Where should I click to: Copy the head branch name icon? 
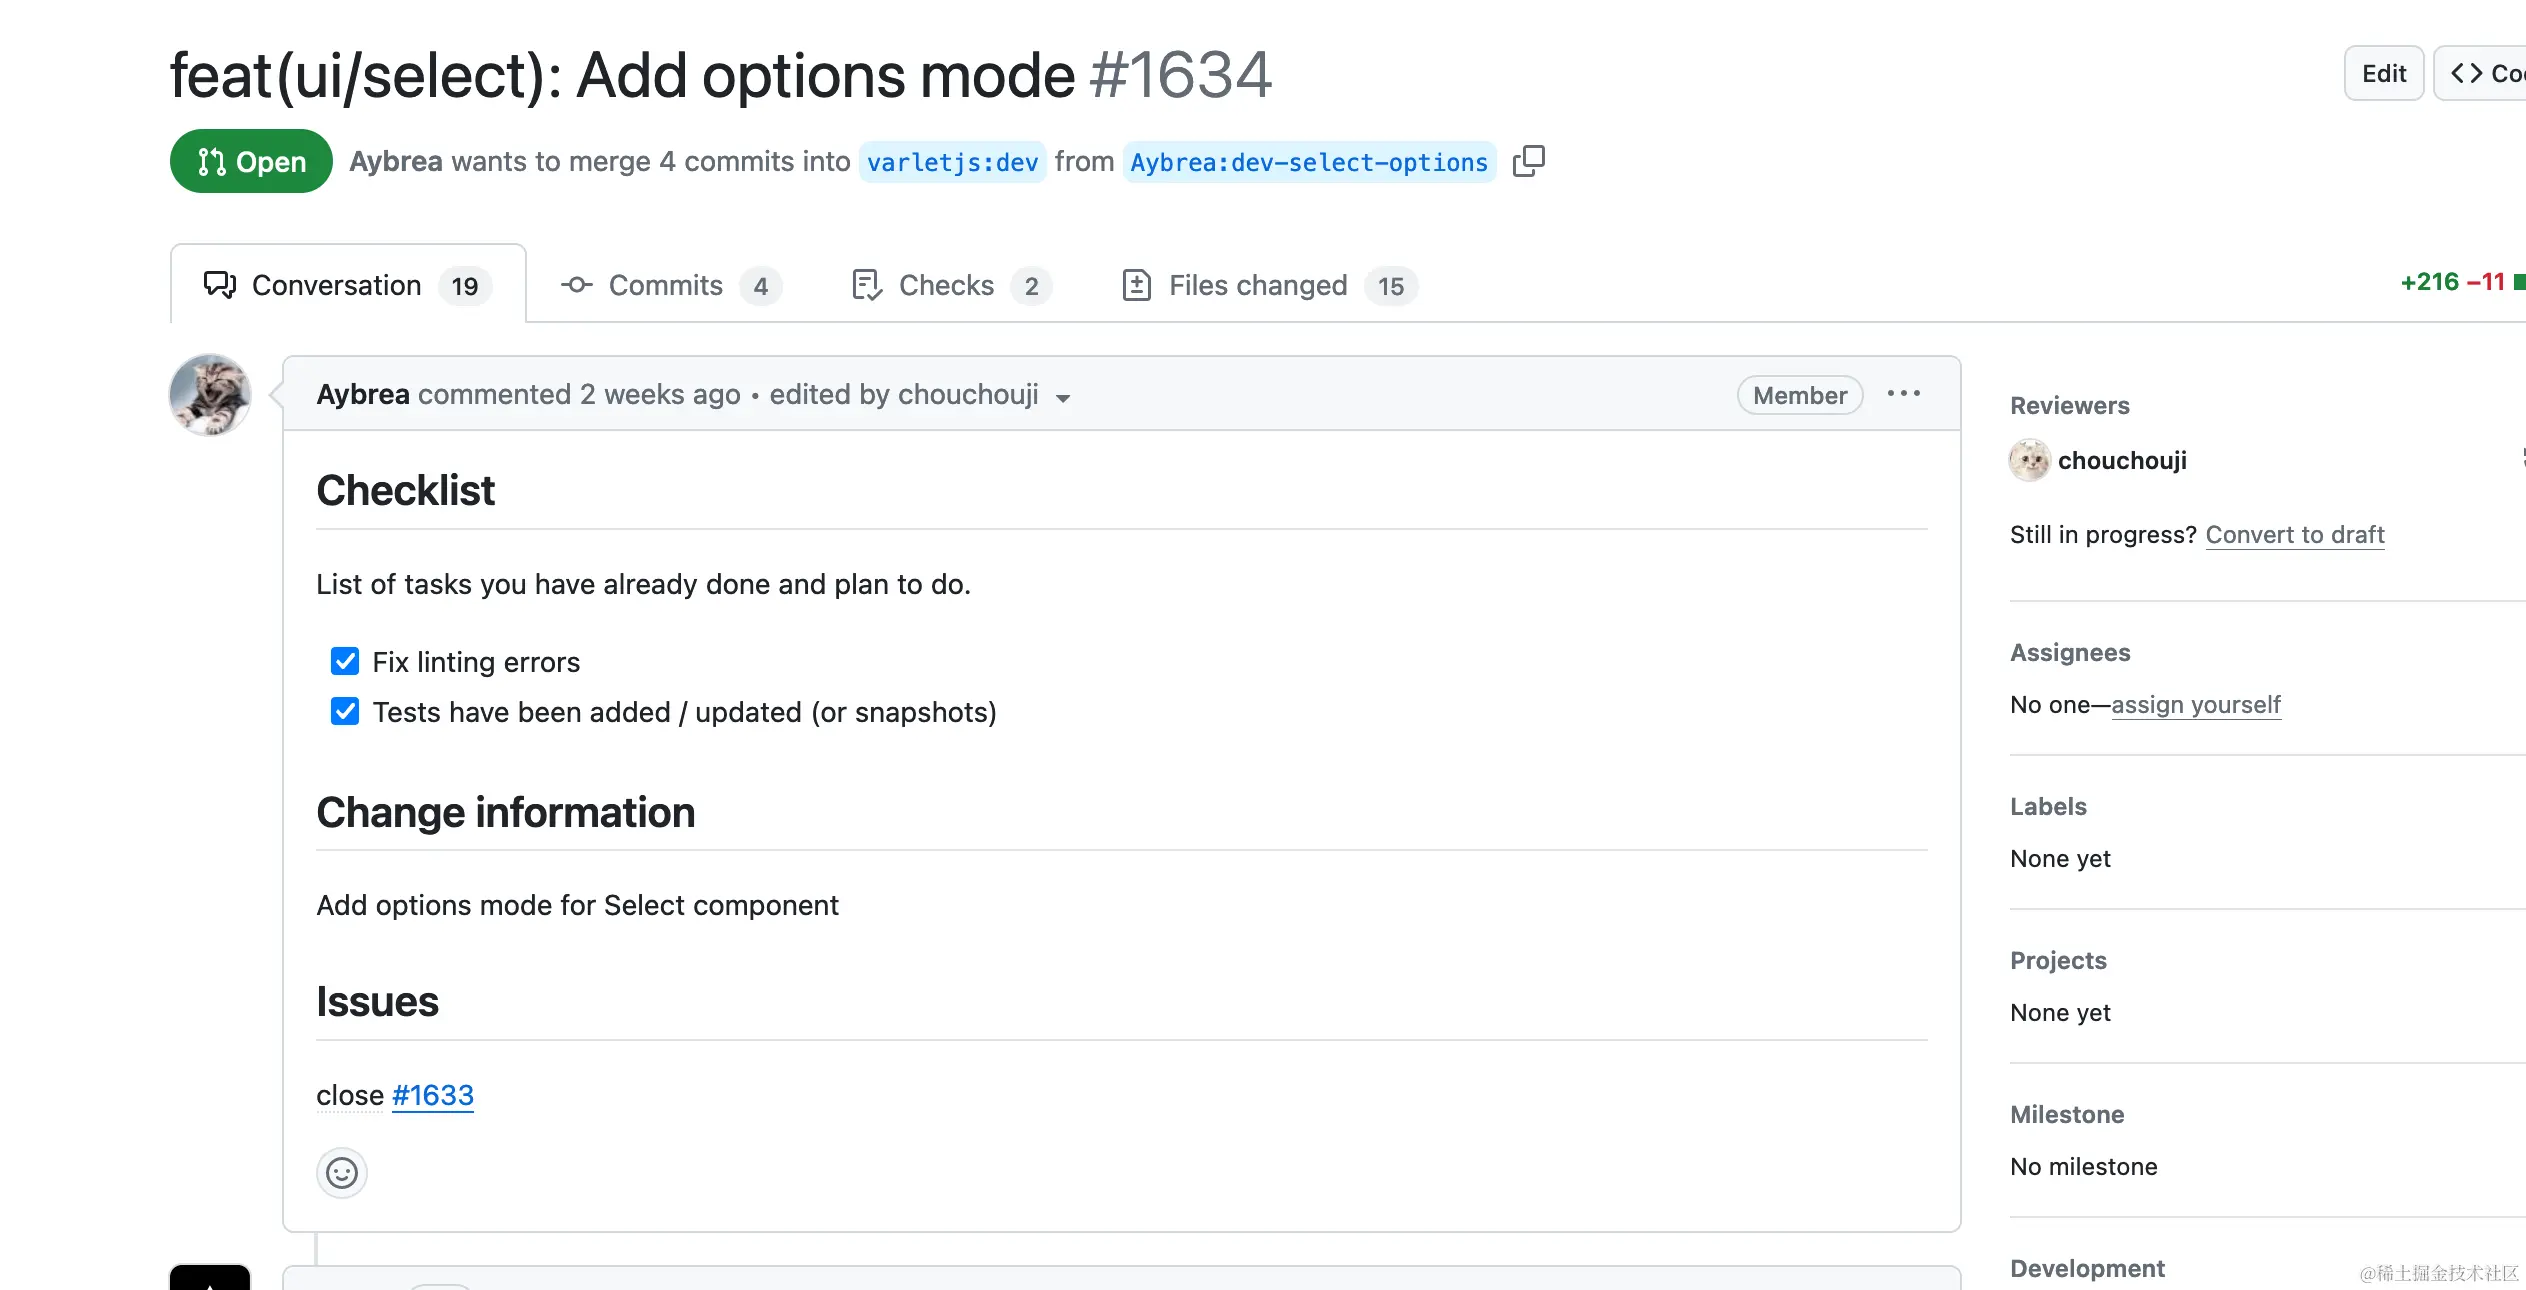click(x=1528, y=161)
